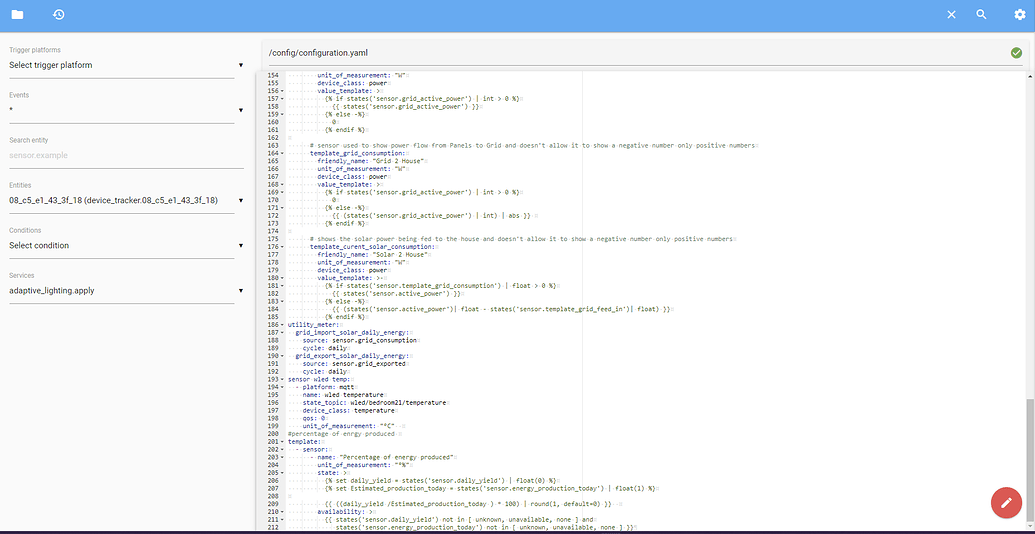This screenshot has width=1035, height=534.
Task: Open the file browser folder icon
Action: click(x=17, y=15)
